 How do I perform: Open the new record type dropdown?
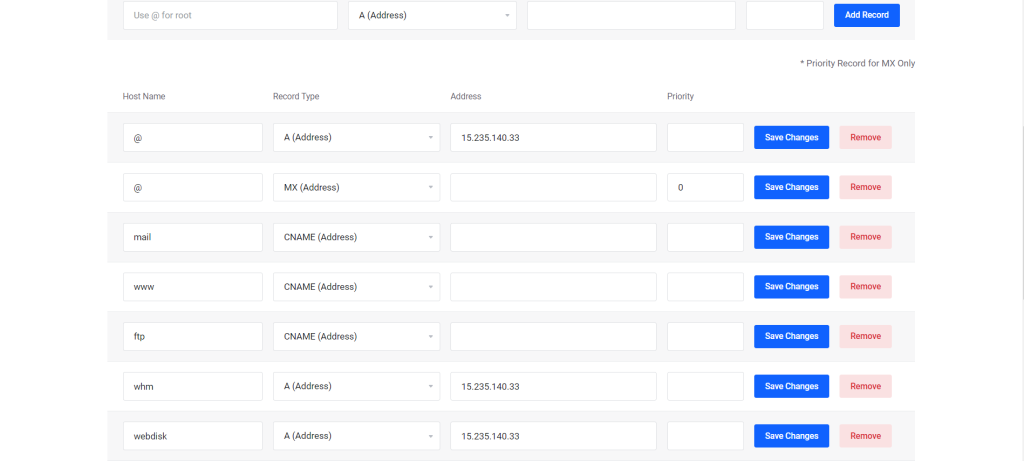click(432, 15)
